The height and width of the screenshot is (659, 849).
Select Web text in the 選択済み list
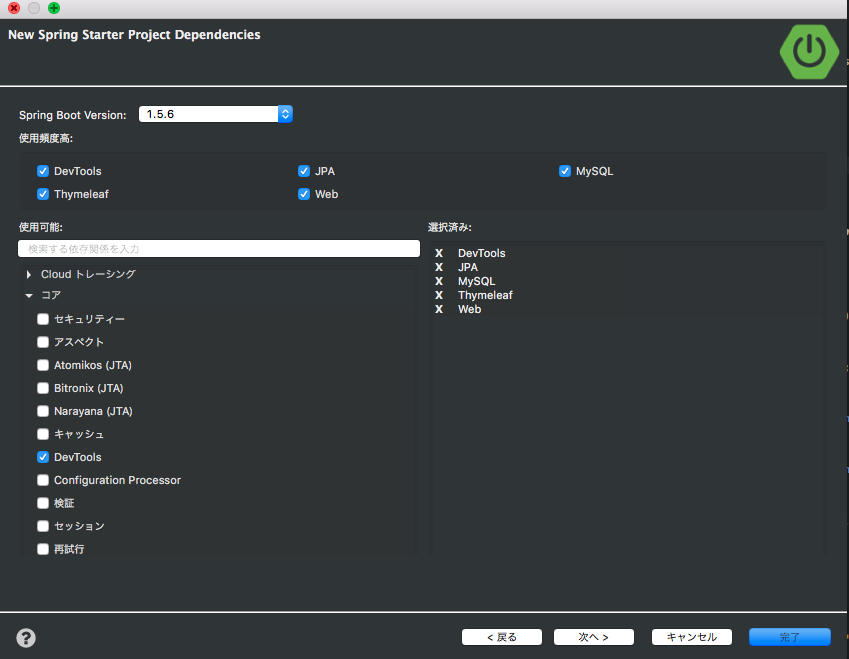pos(469,310)
